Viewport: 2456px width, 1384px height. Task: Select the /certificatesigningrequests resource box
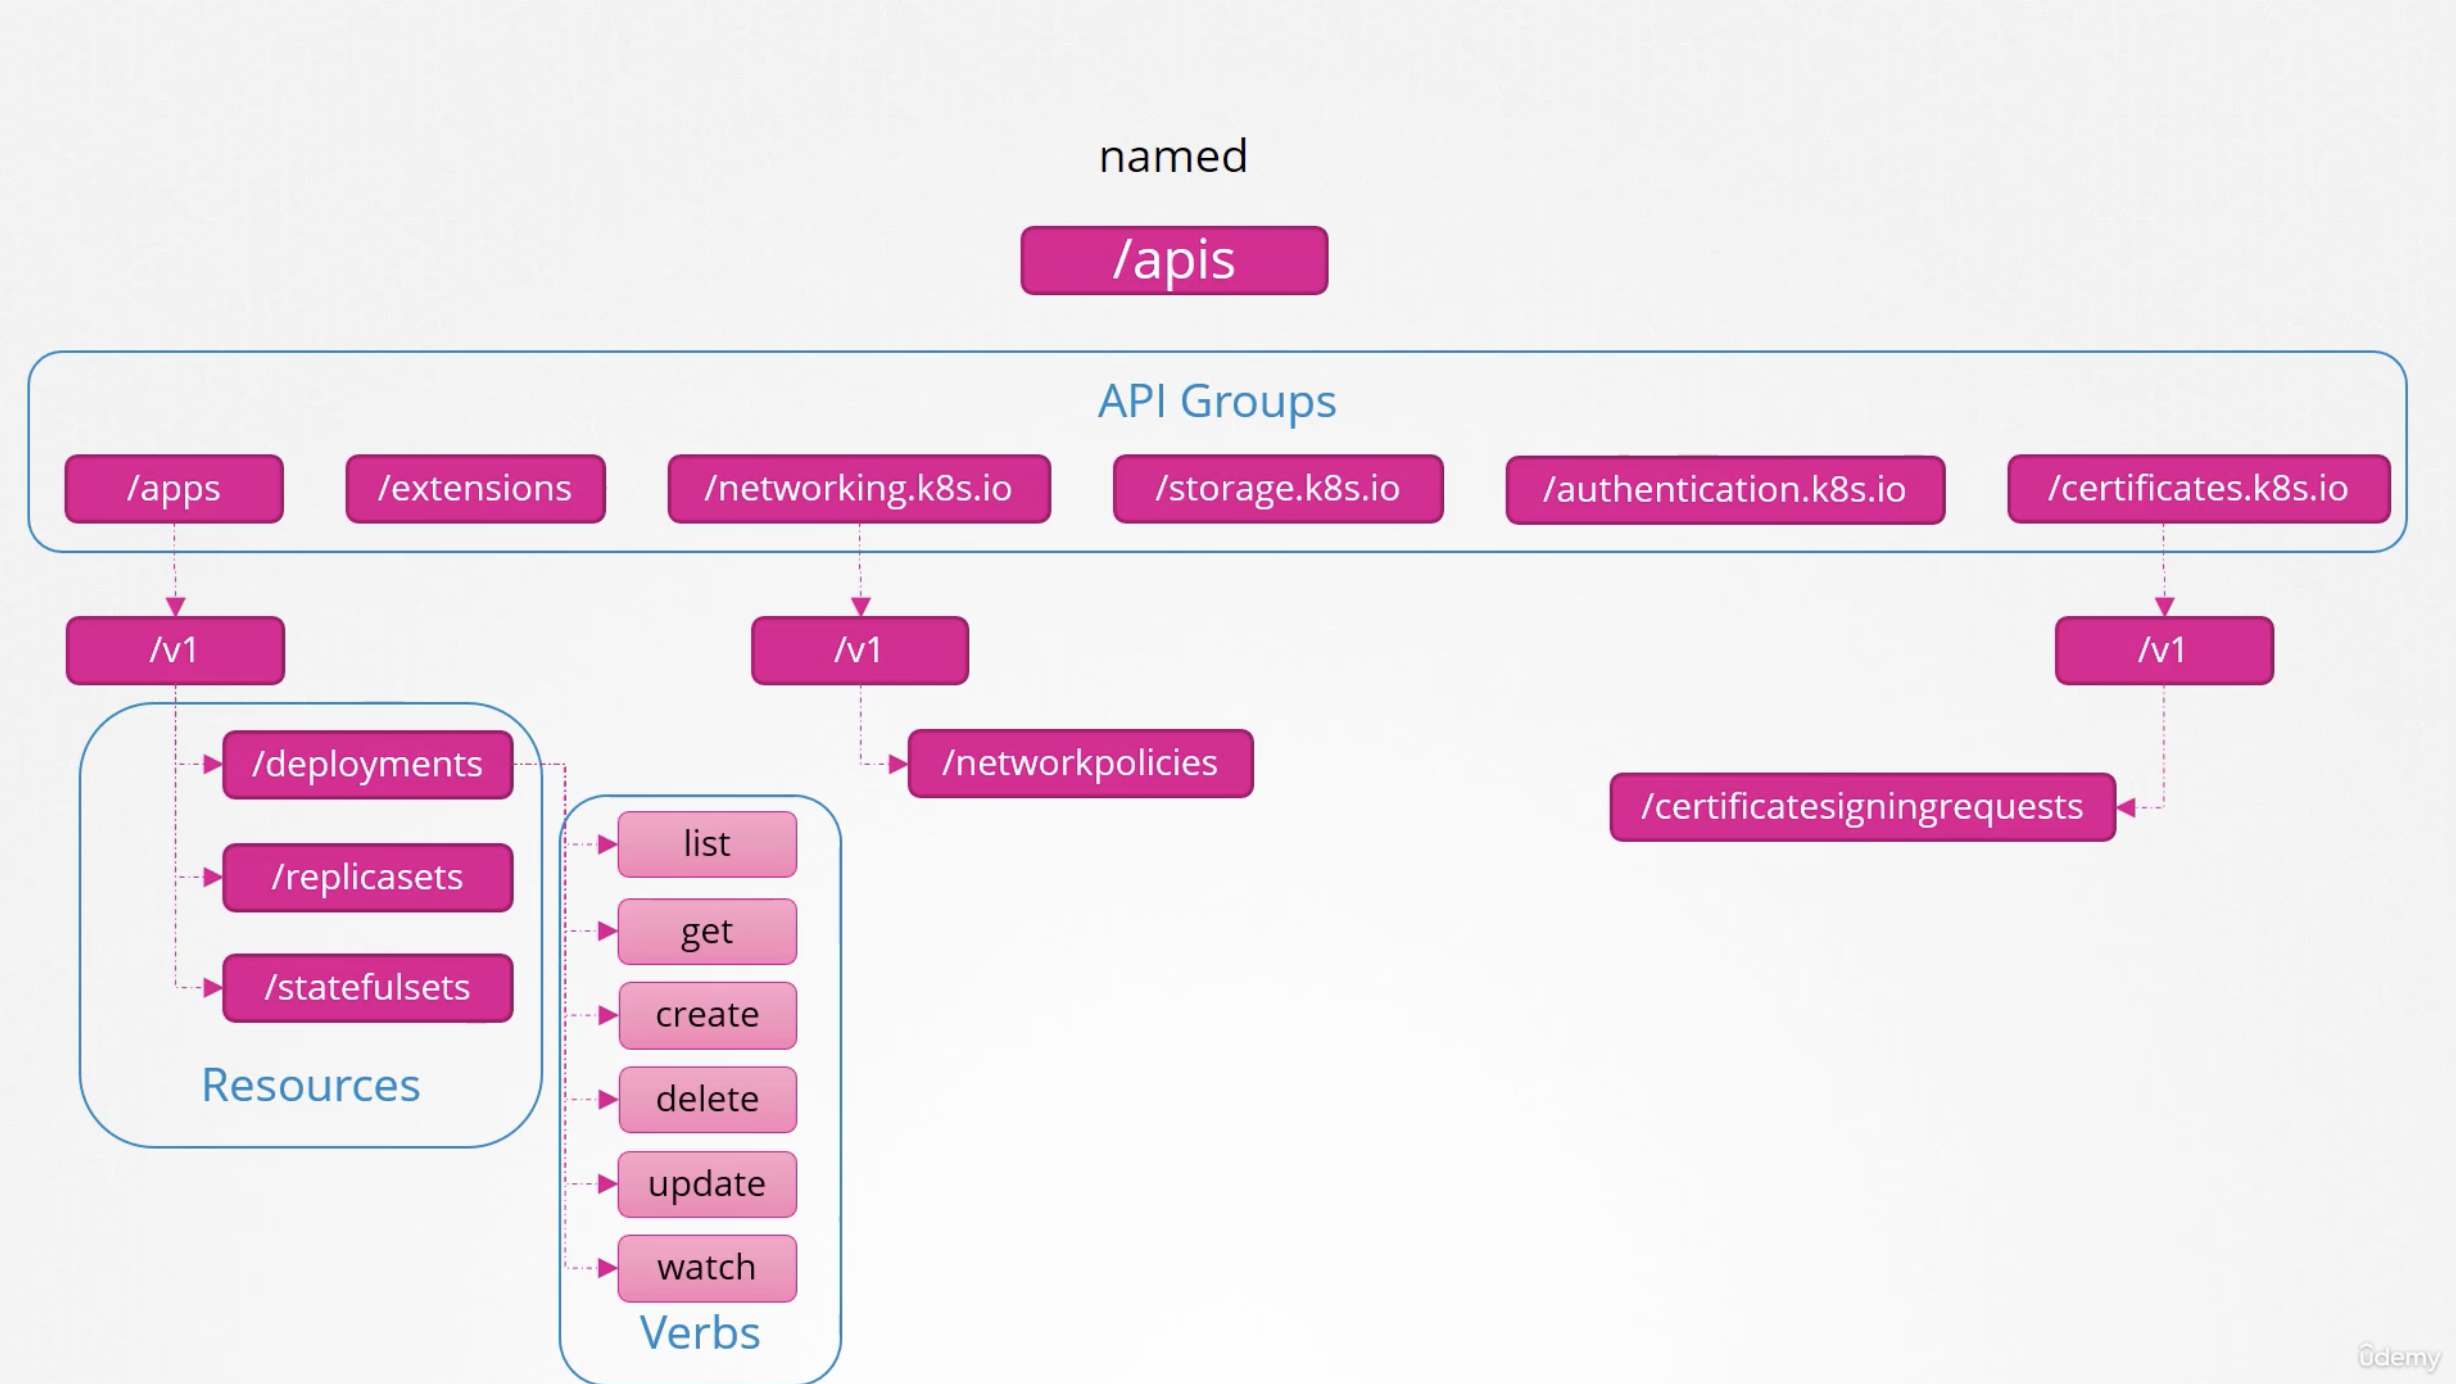pos(1861,806)
